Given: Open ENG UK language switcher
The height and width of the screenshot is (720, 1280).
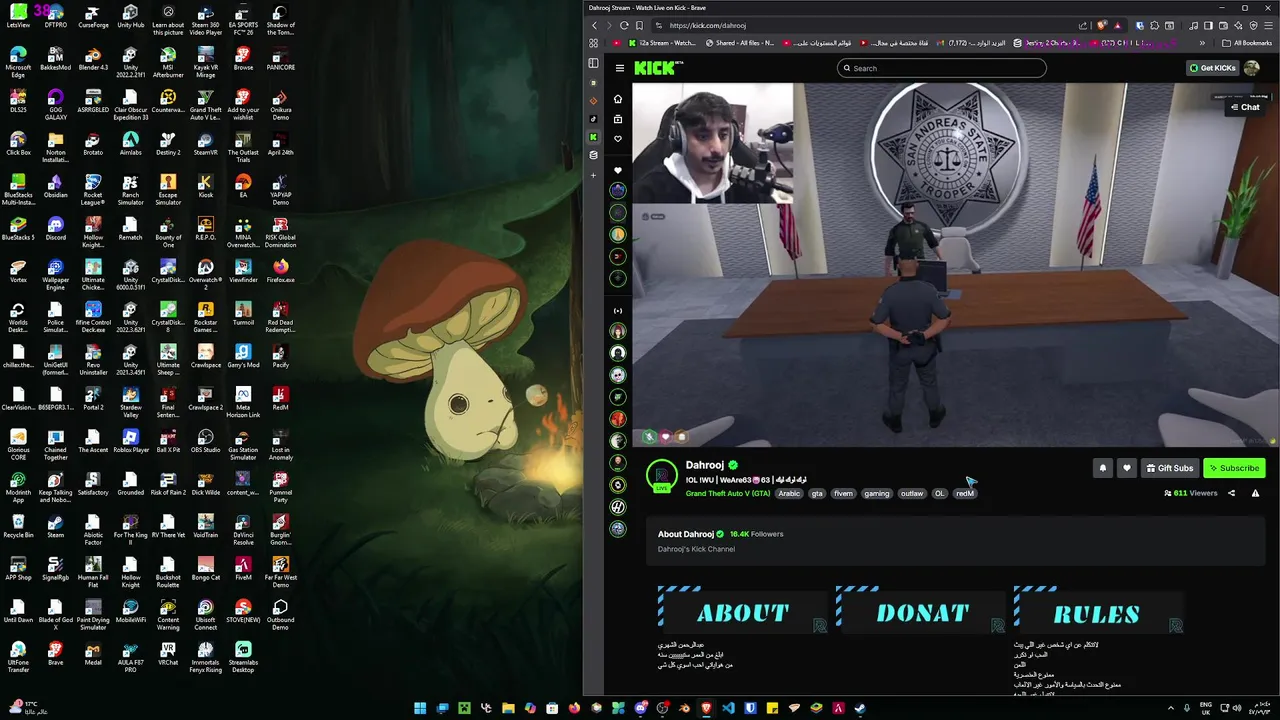Looking at the screenshot, I should click(1206, 708).
